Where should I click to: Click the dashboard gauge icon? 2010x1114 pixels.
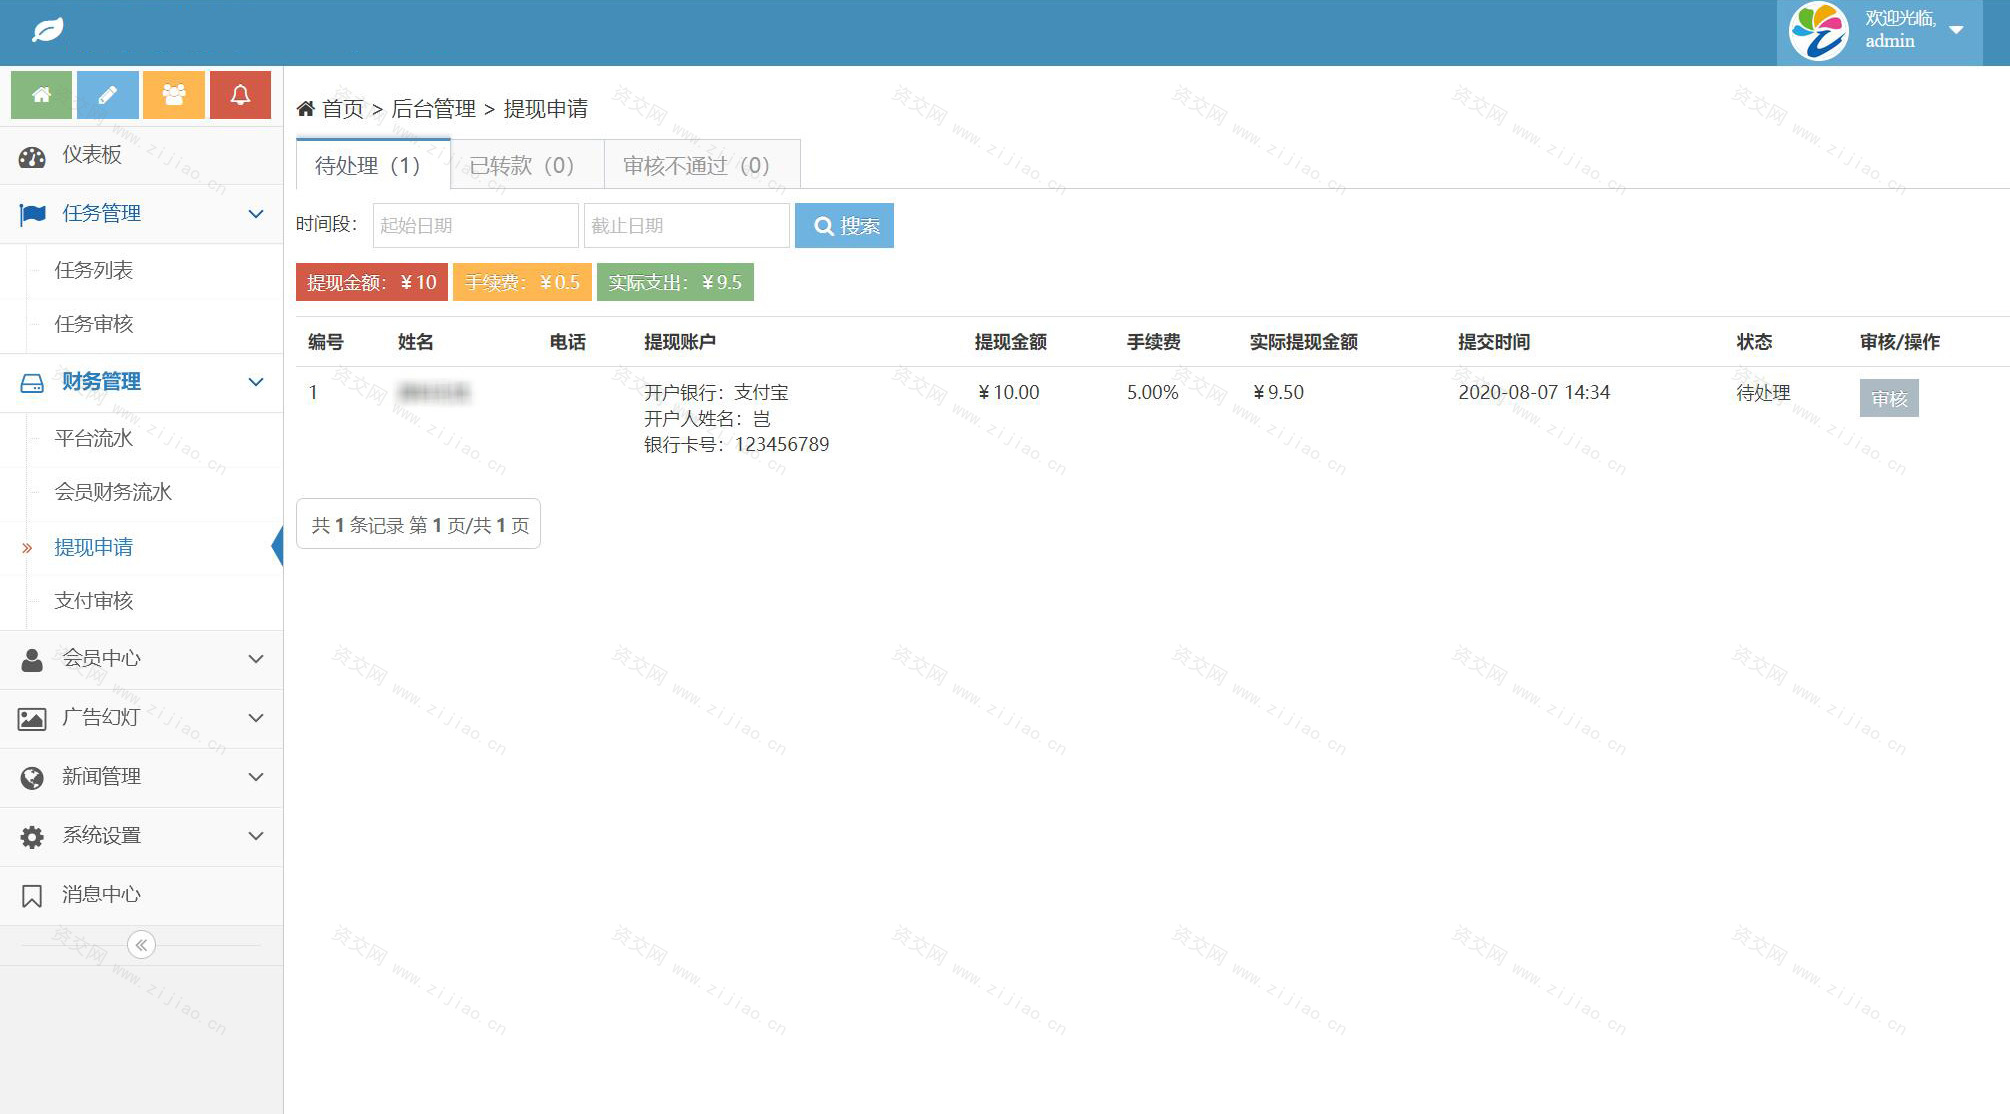(x=32, y=156)
